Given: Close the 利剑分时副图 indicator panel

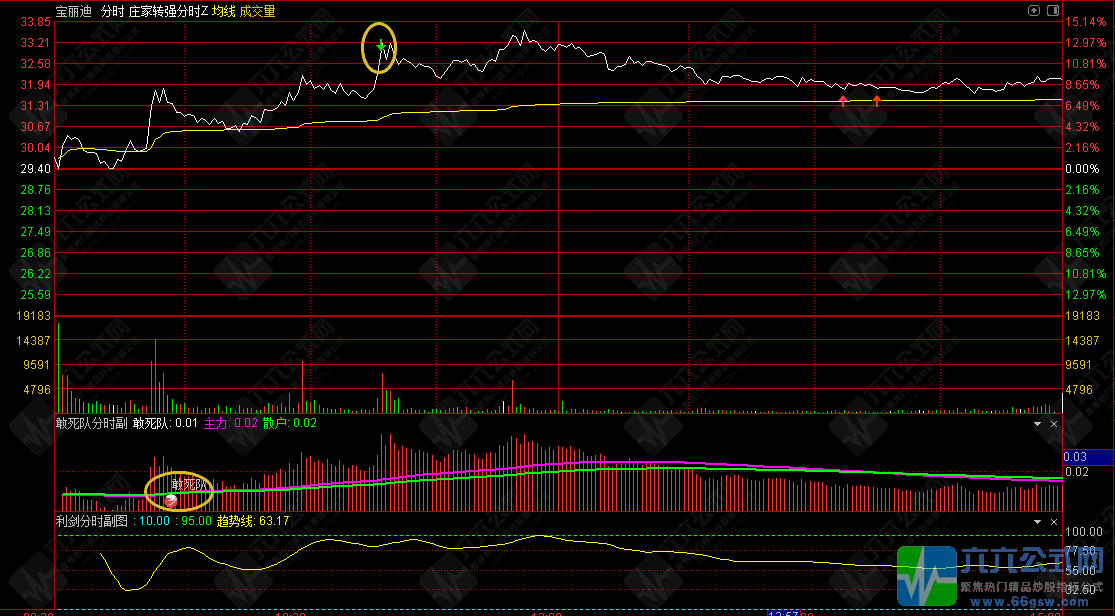Looking at the screenshot, I should click(1053, 521).
